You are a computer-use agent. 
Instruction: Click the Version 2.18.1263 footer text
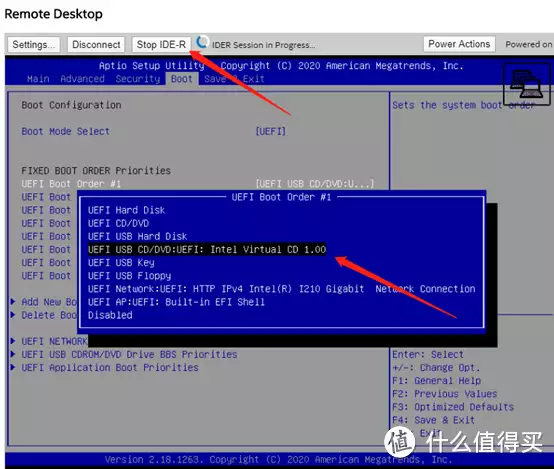[x=278, y=459]
